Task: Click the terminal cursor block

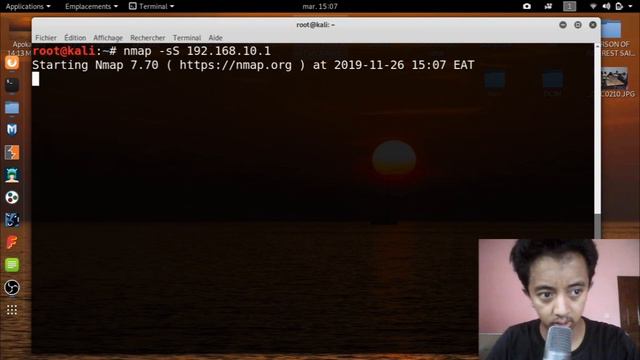Action: (36, 79)
